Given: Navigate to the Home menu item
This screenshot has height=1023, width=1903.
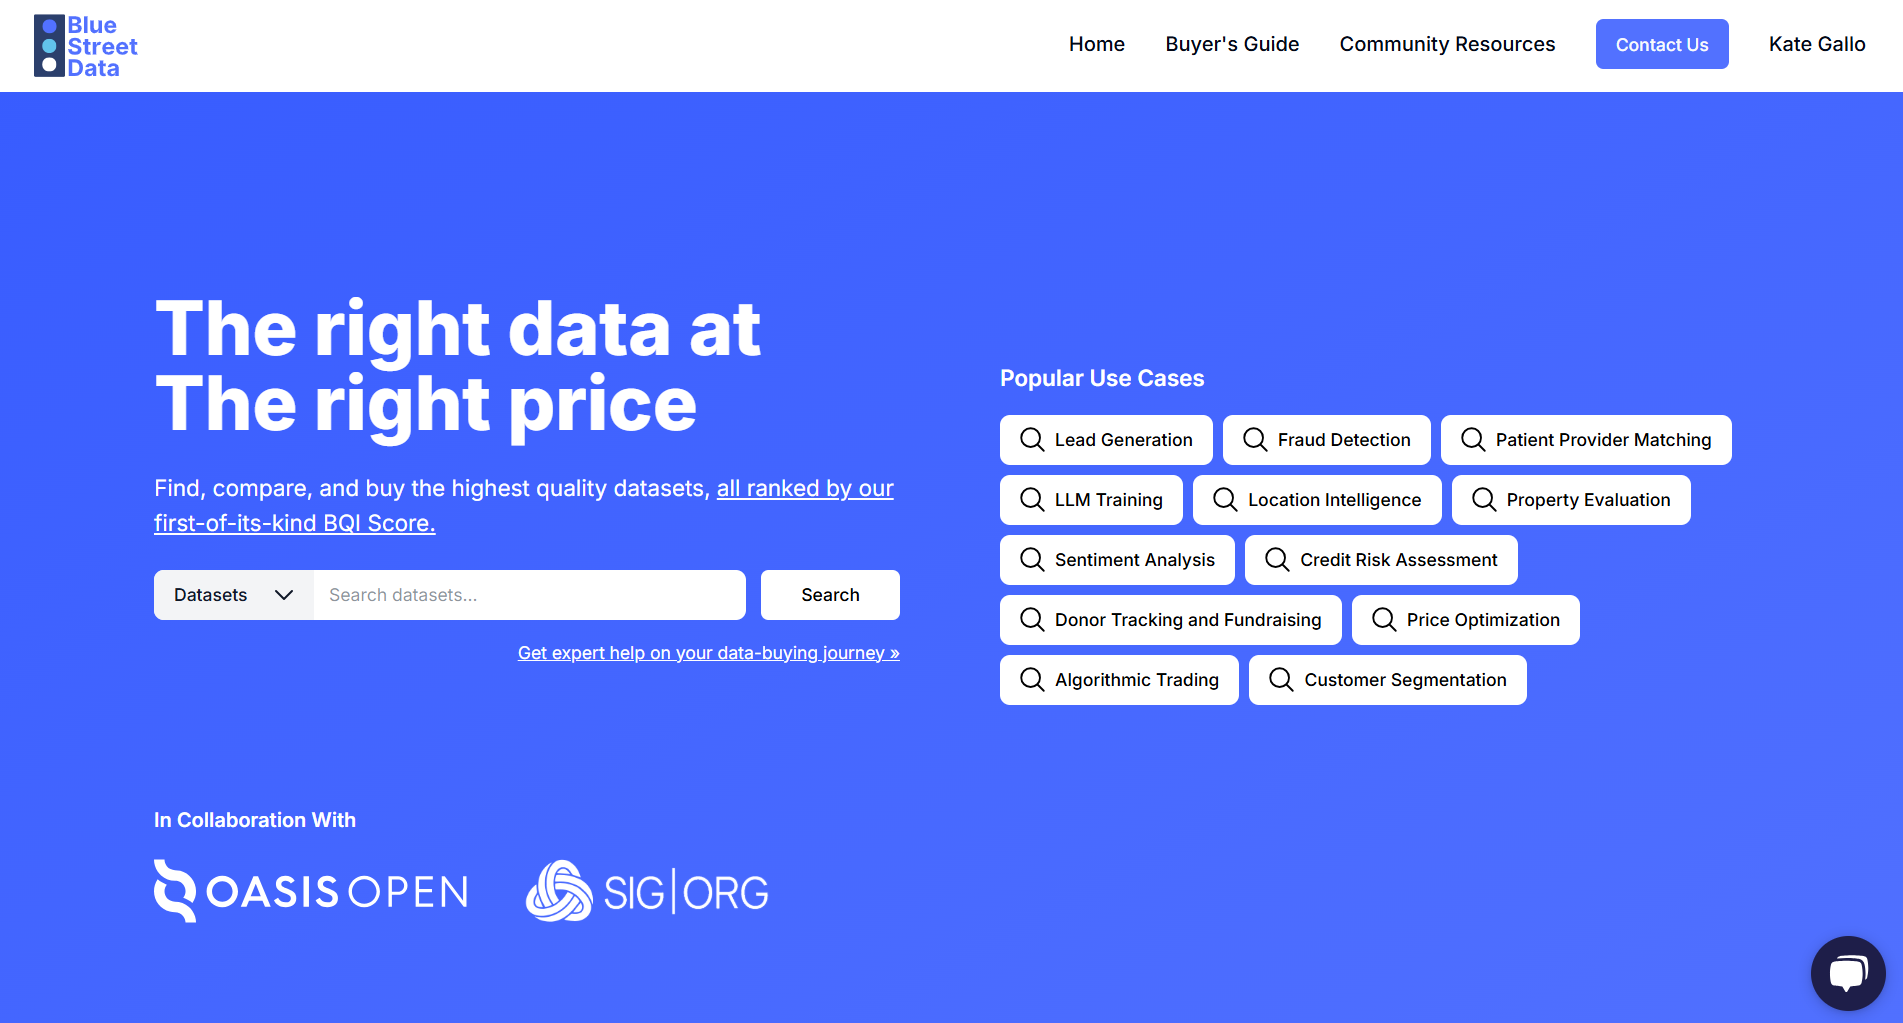Looking at the screenshot, I should tap(1096, 44).
